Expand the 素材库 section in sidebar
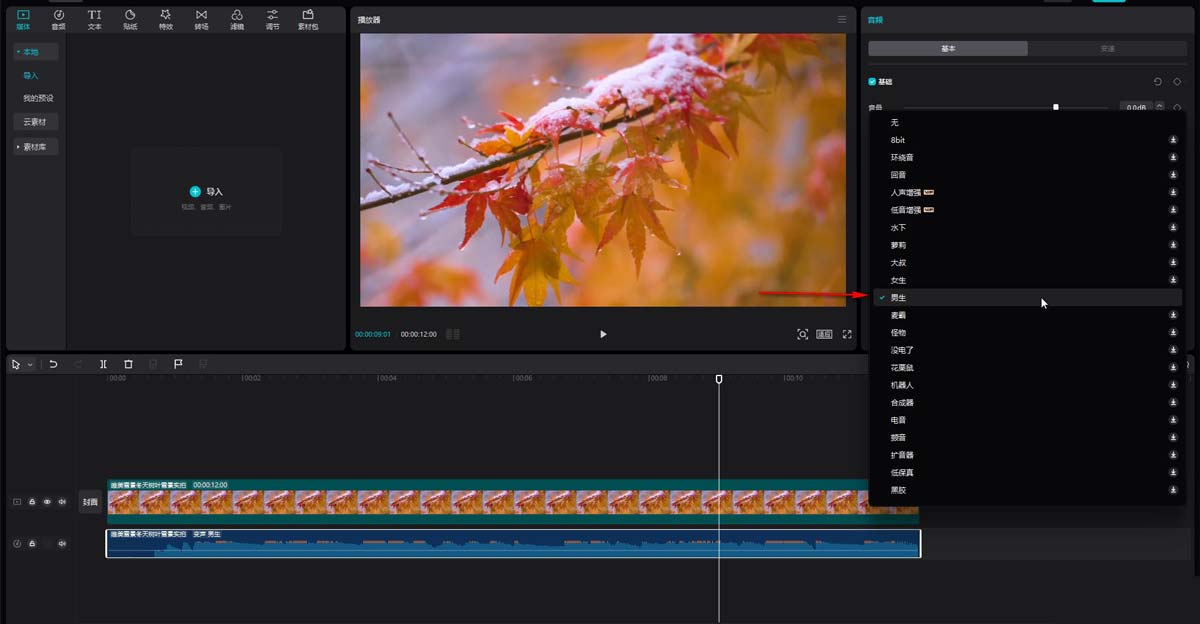This screenshot has width=1200, height=624. pos(36,147)
